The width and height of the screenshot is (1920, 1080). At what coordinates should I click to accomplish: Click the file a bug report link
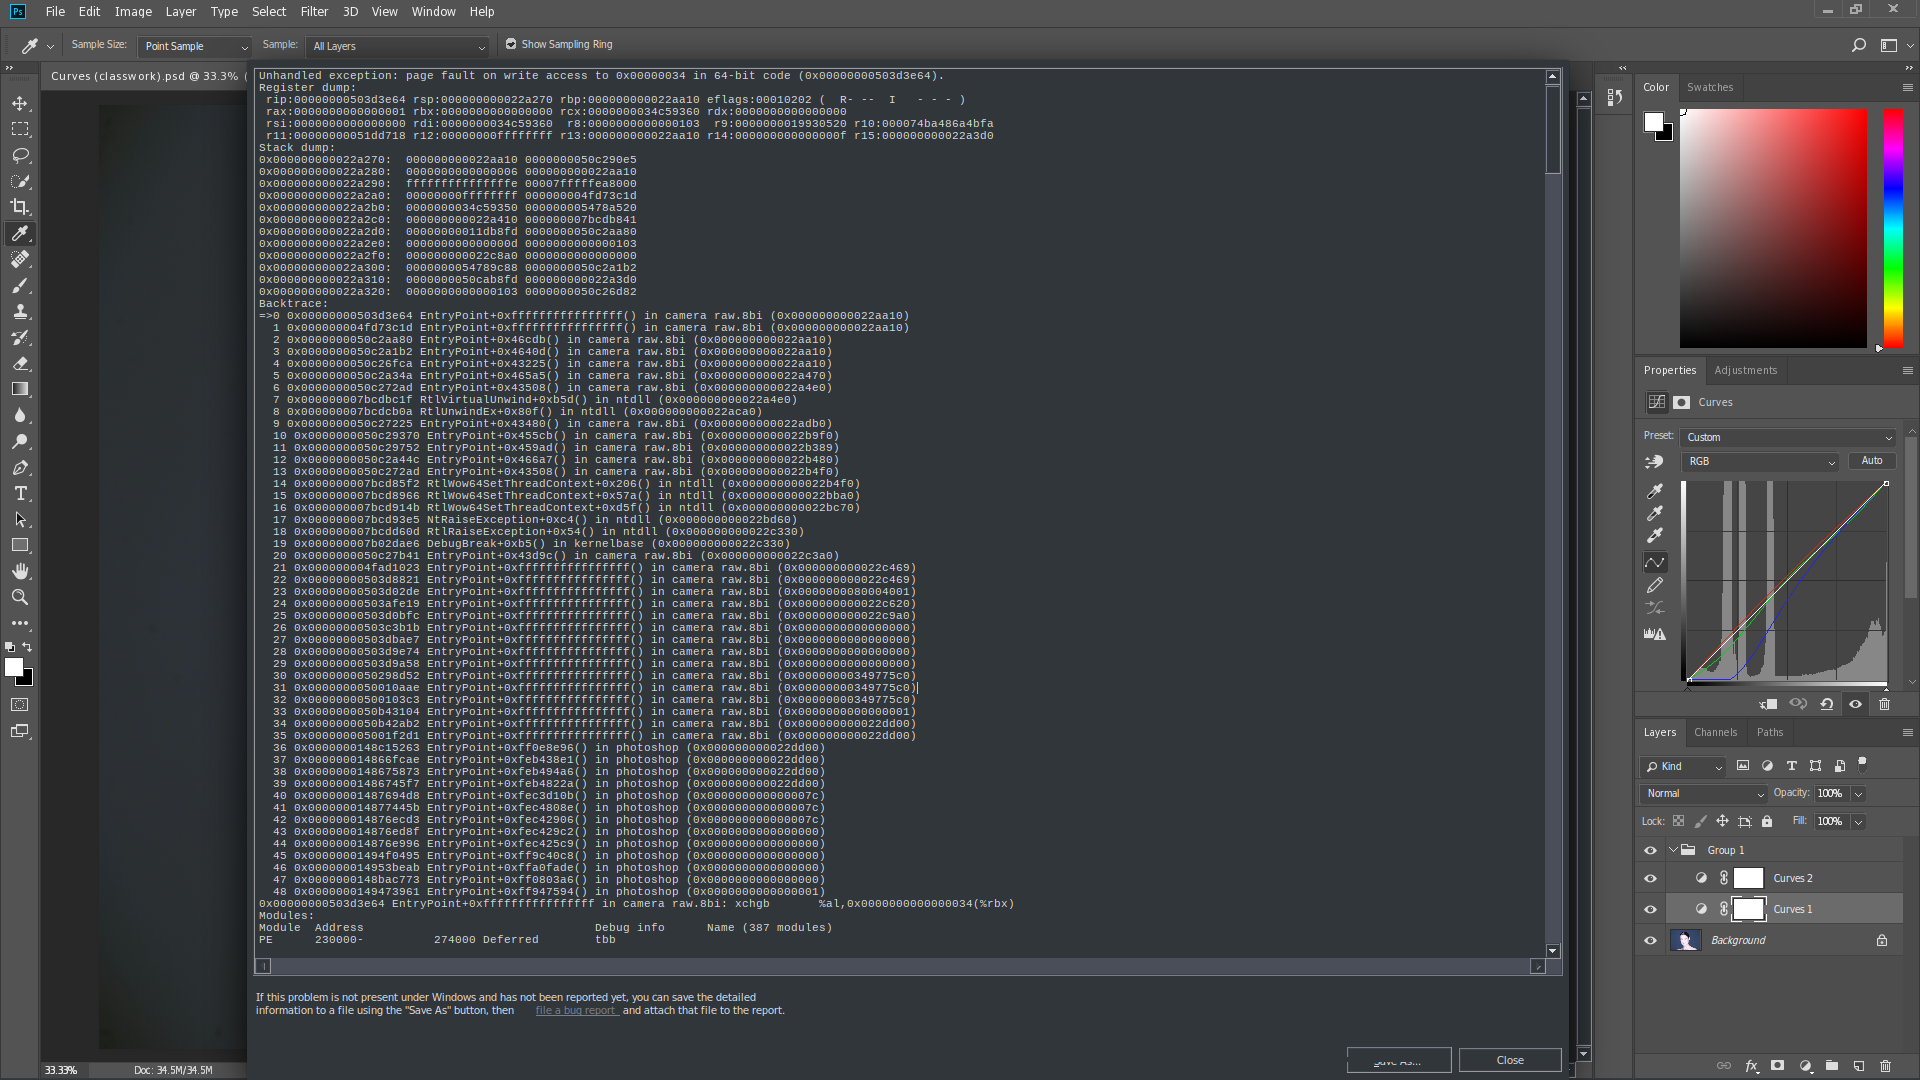click(x=576, y=1010)
